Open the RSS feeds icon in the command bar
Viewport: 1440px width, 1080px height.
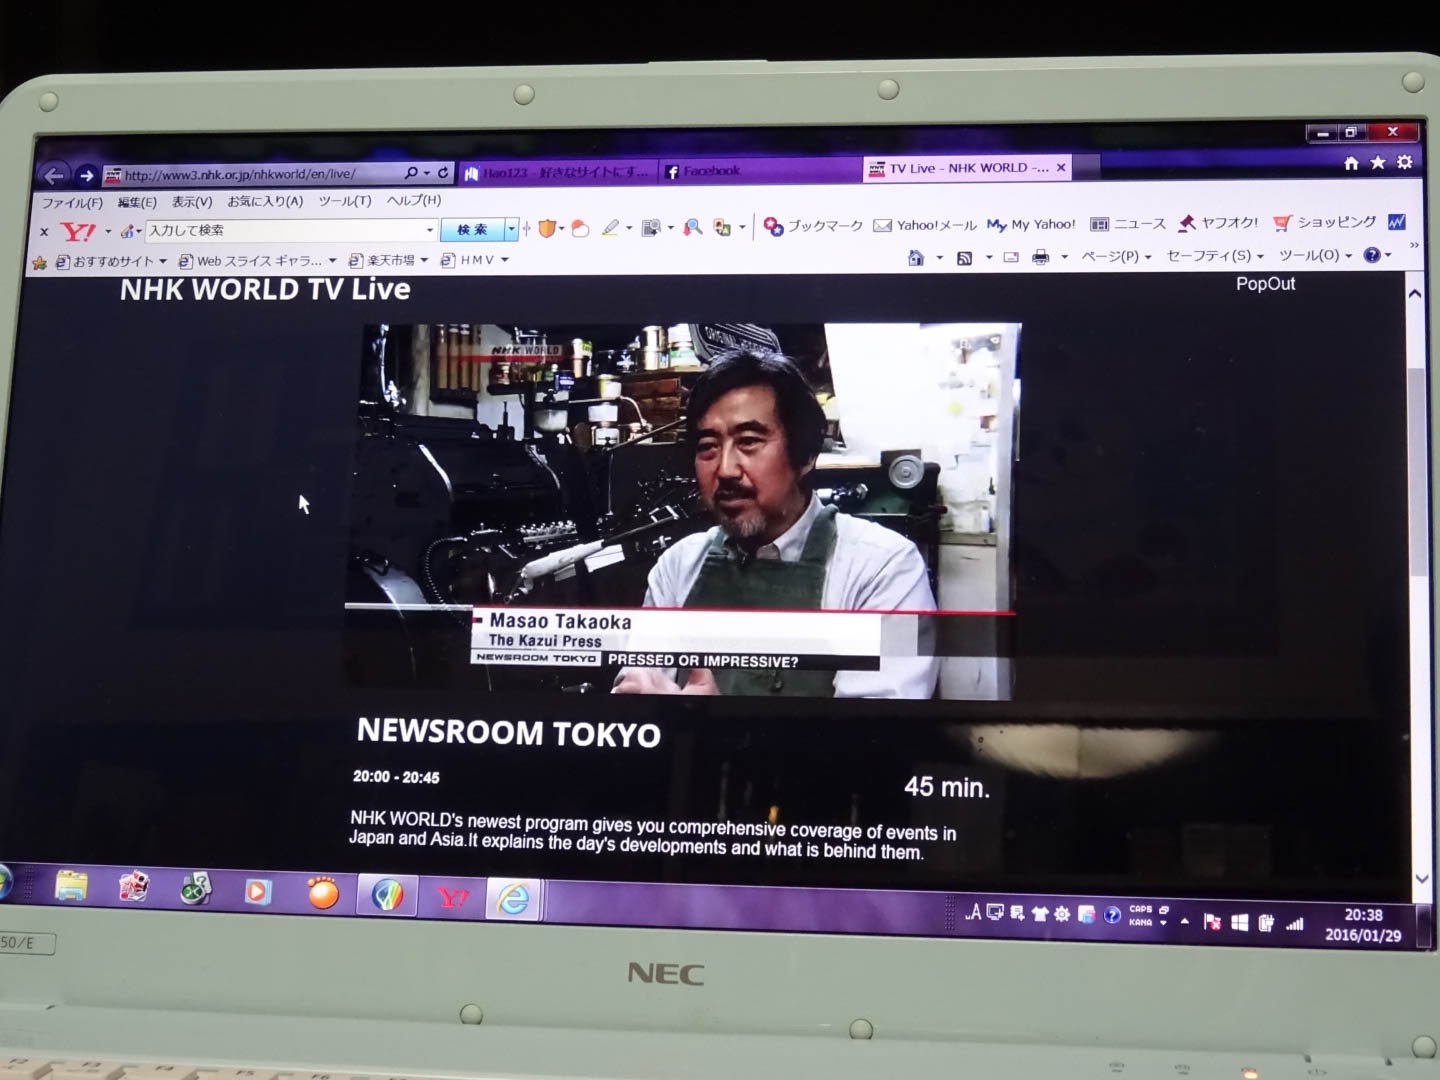click(x=965, y=258)
